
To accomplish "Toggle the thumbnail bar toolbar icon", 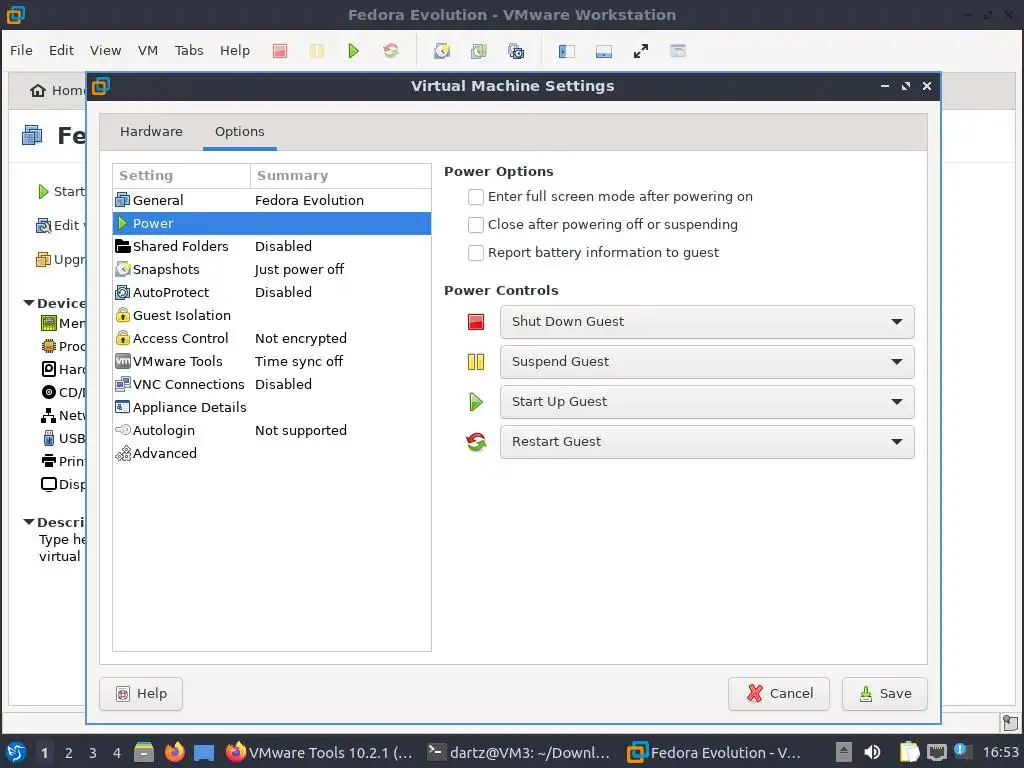I will pyautogui.click(x=604, y=51).
